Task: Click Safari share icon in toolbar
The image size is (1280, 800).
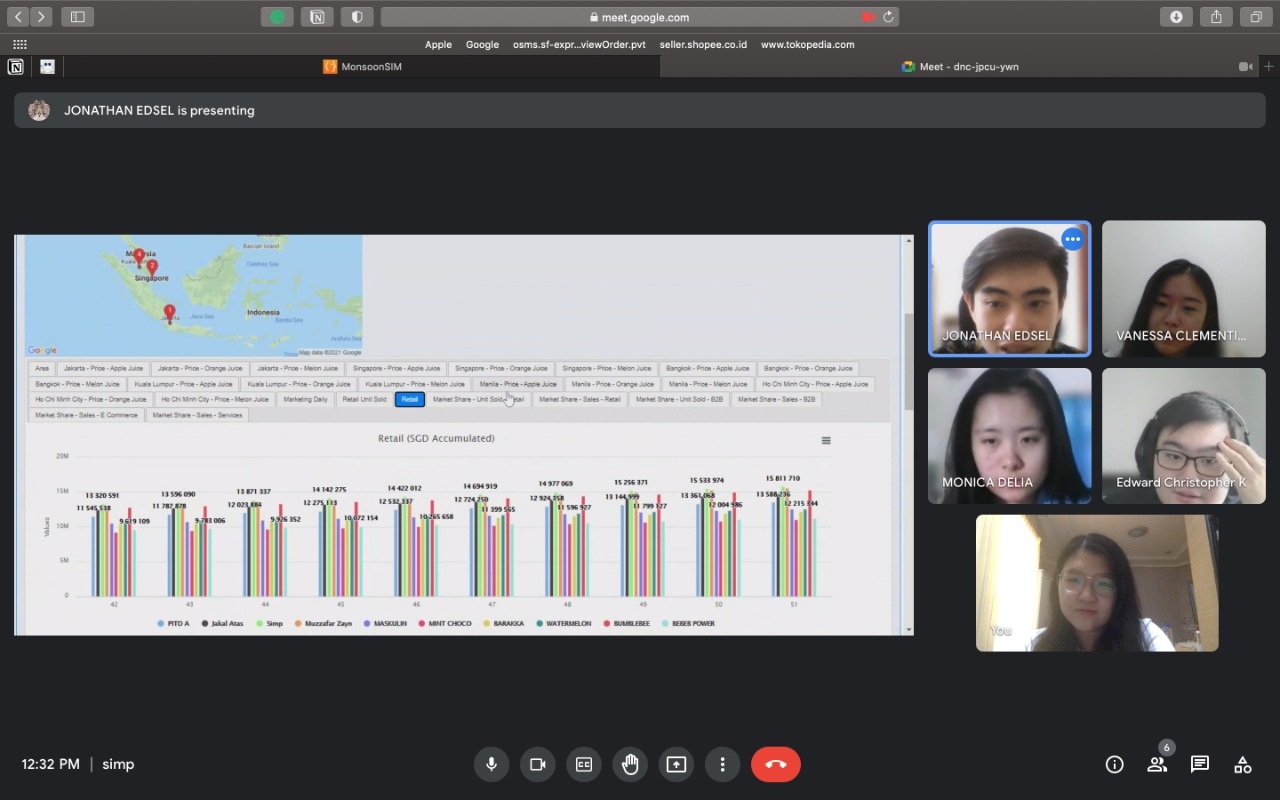Action: [x=1216, y=17]
